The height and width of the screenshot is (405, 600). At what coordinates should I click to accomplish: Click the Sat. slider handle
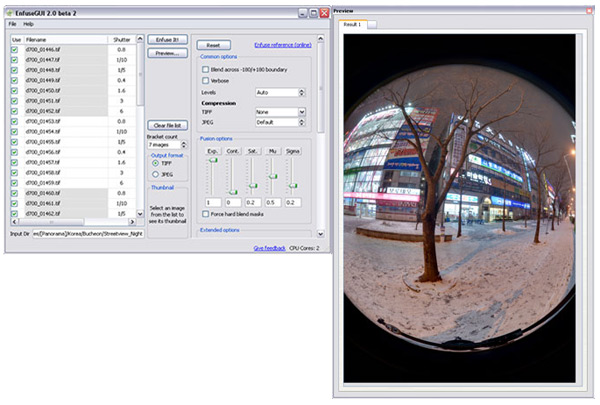[x=253, y=186]
